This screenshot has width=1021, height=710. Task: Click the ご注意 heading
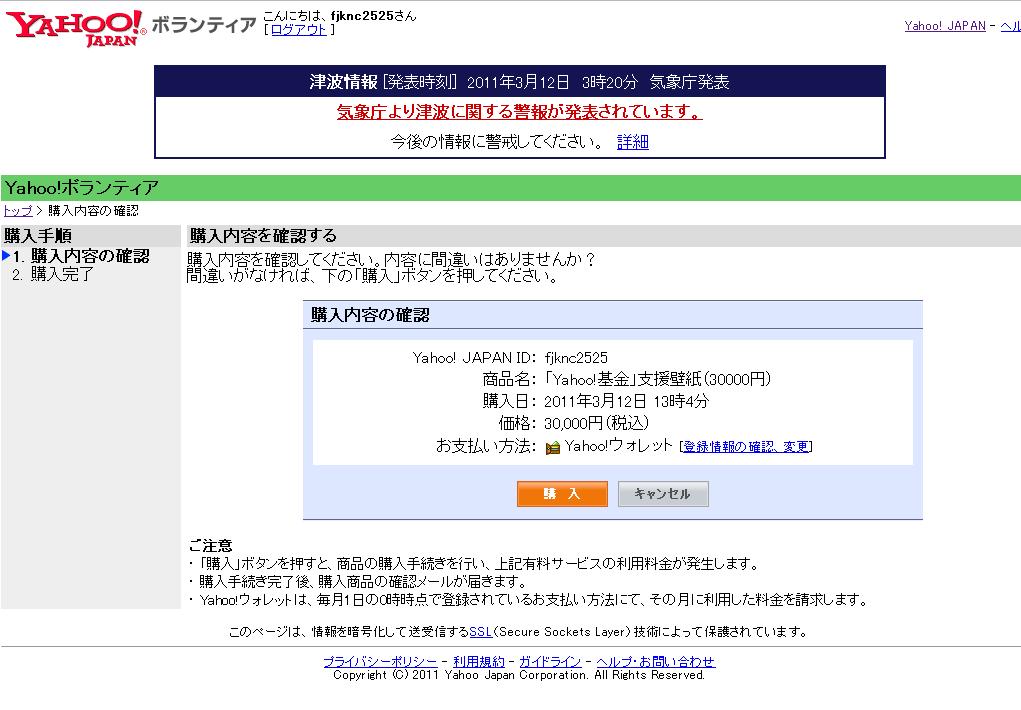(210, 545)
